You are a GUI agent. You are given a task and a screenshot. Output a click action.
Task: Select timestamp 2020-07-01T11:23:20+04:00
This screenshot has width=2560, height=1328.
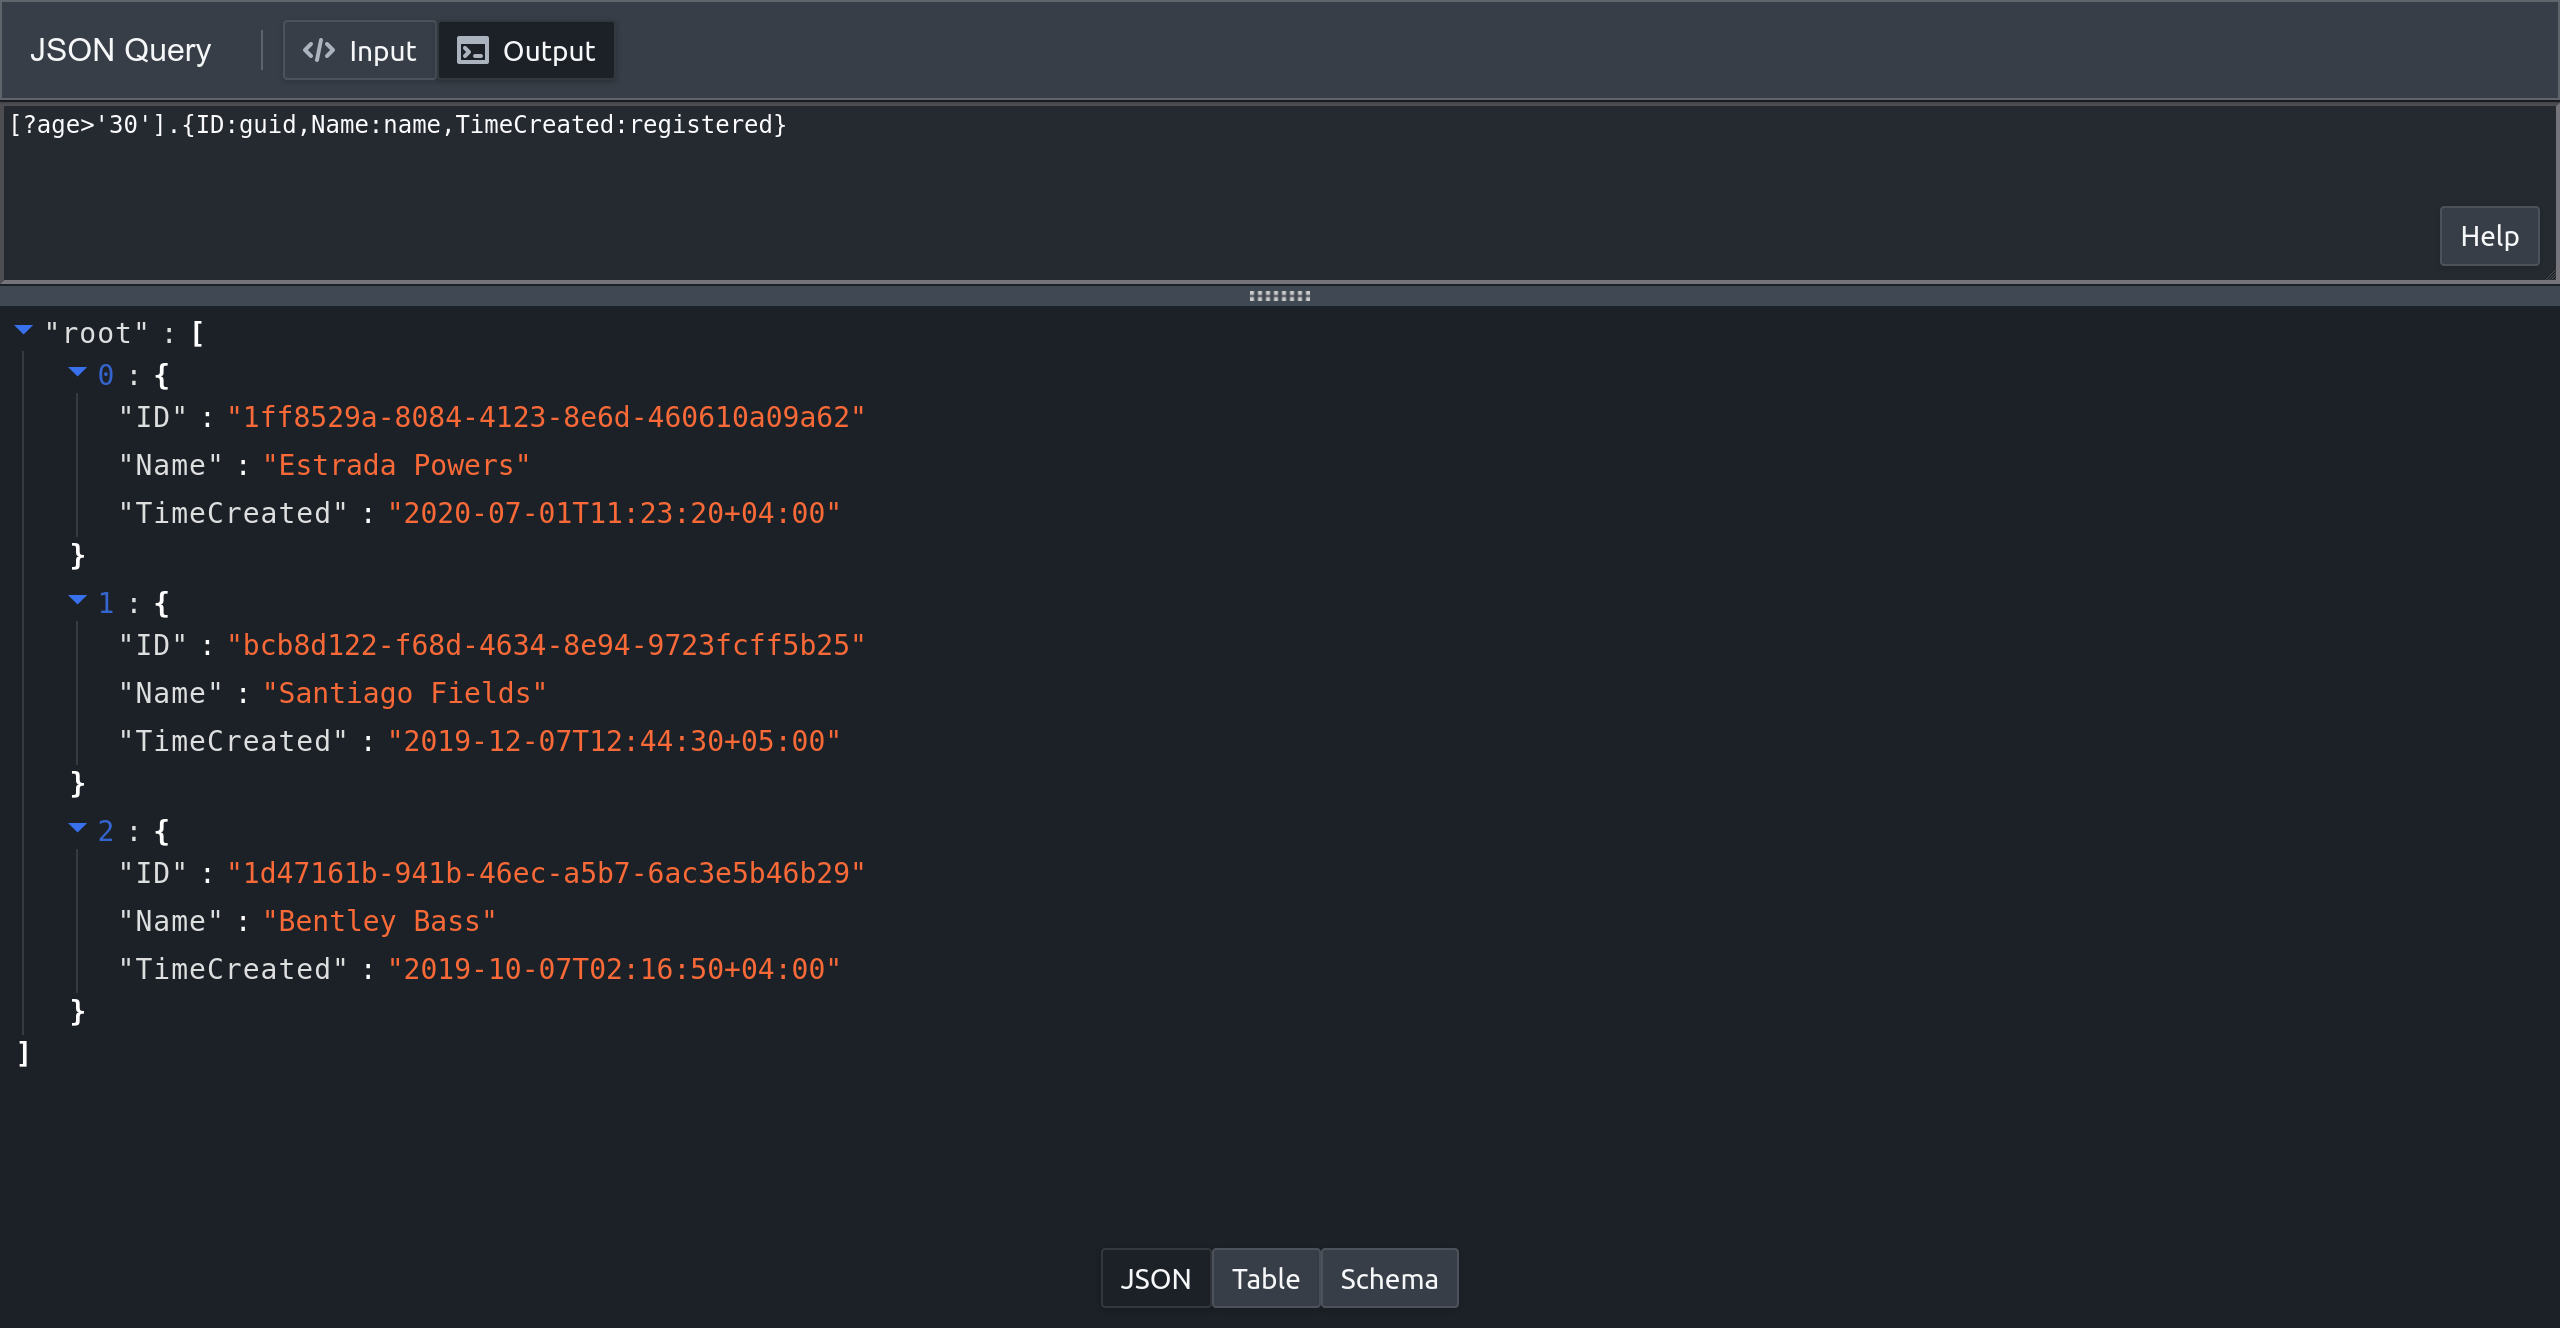click(614, 513)
